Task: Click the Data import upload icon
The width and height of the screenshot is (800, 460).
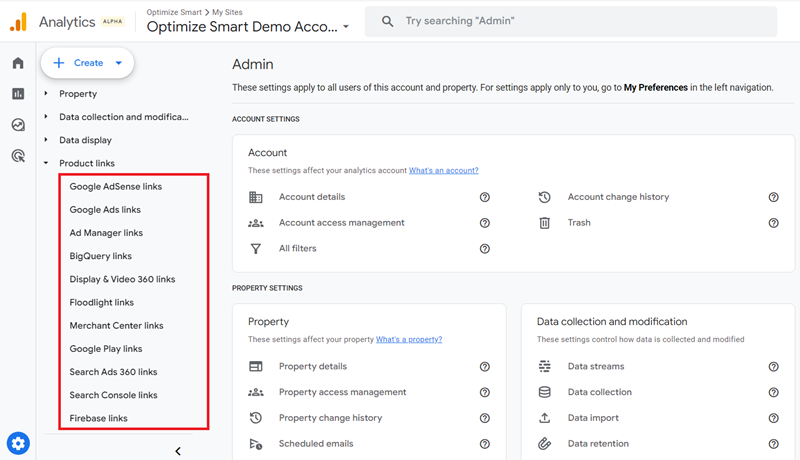Action: click(544, 418)
